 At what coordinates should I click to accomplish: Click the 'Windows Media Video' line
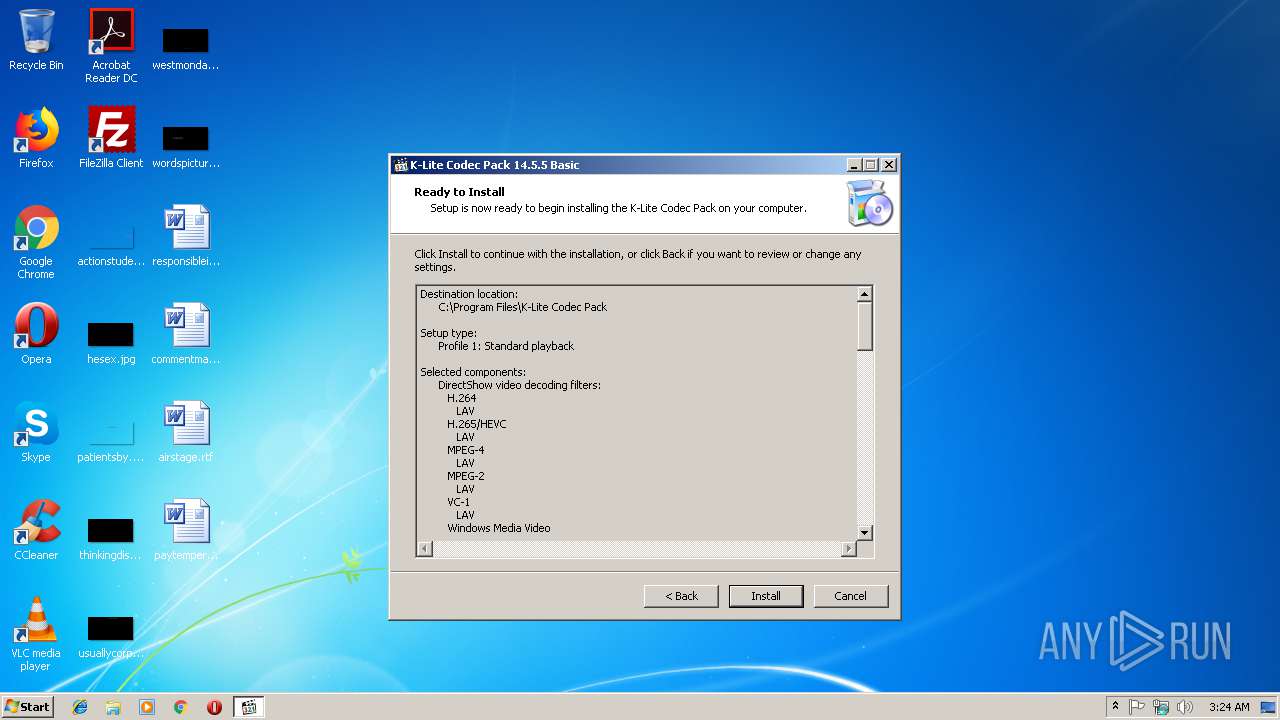[x=499, y=528]
